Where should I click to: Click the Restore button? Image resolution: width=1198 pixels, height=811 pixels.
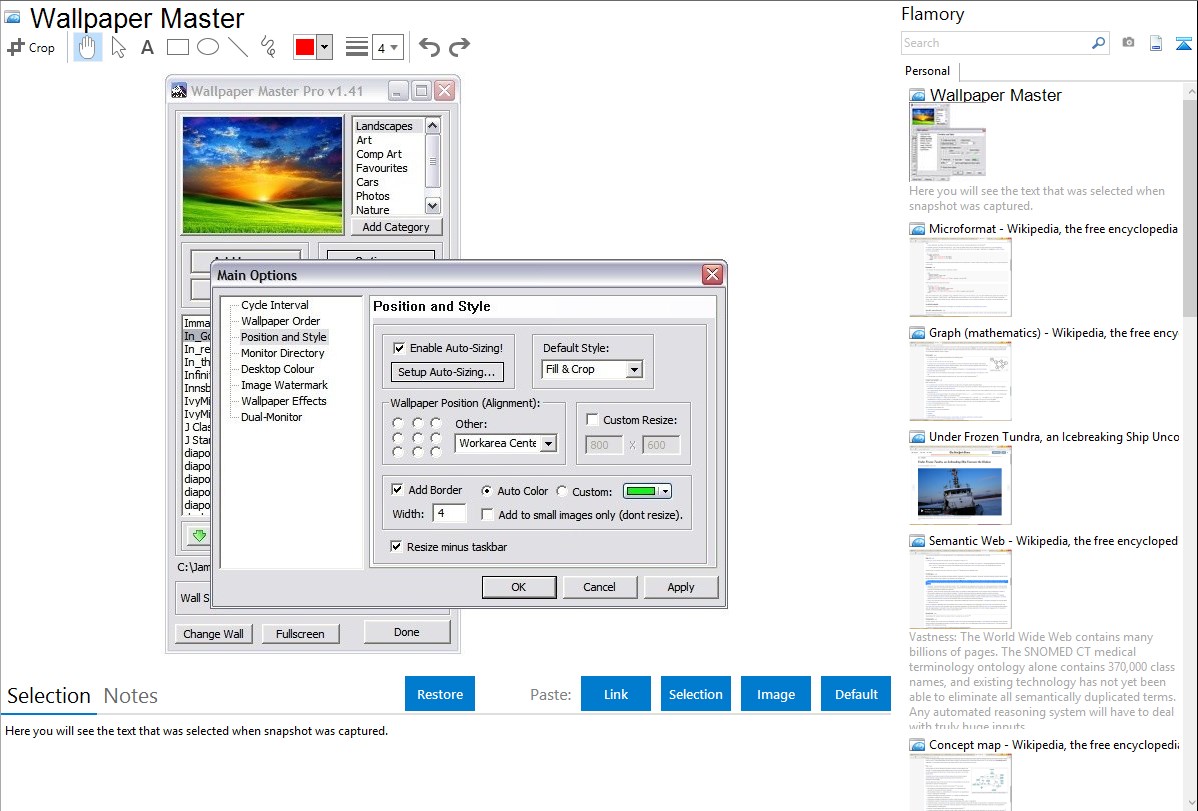coord(440,694)
